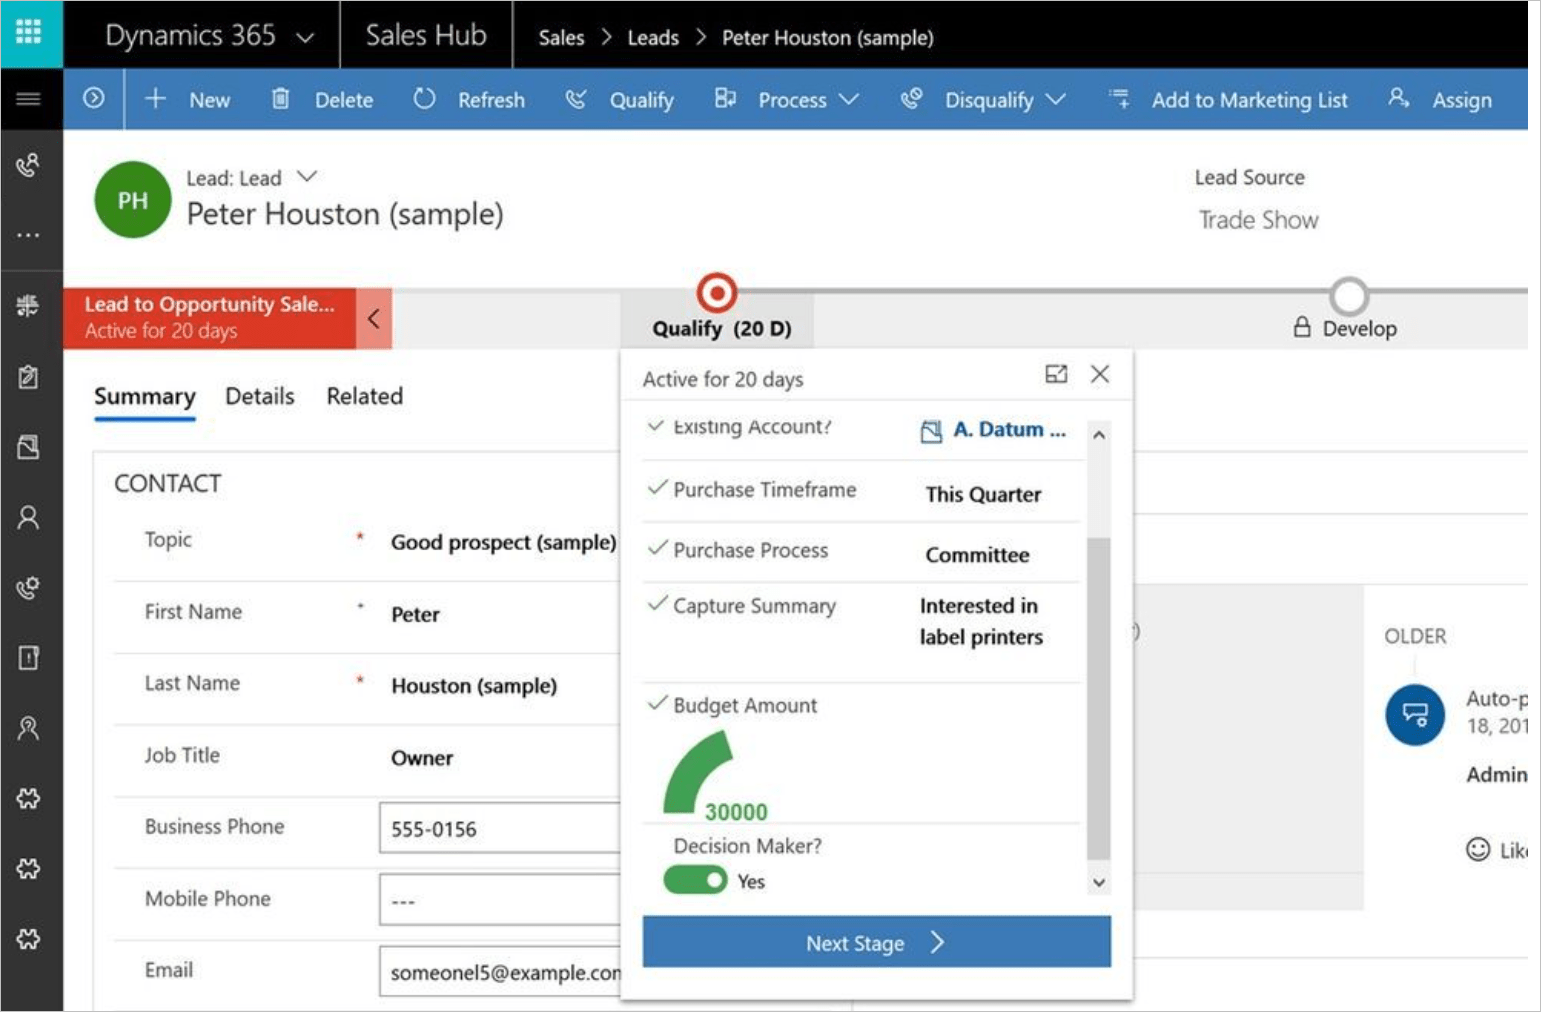The height and width of the screenshot is (1012, 1541).
Task: Click Lead Source value Trade Show
Action: 1258,220
